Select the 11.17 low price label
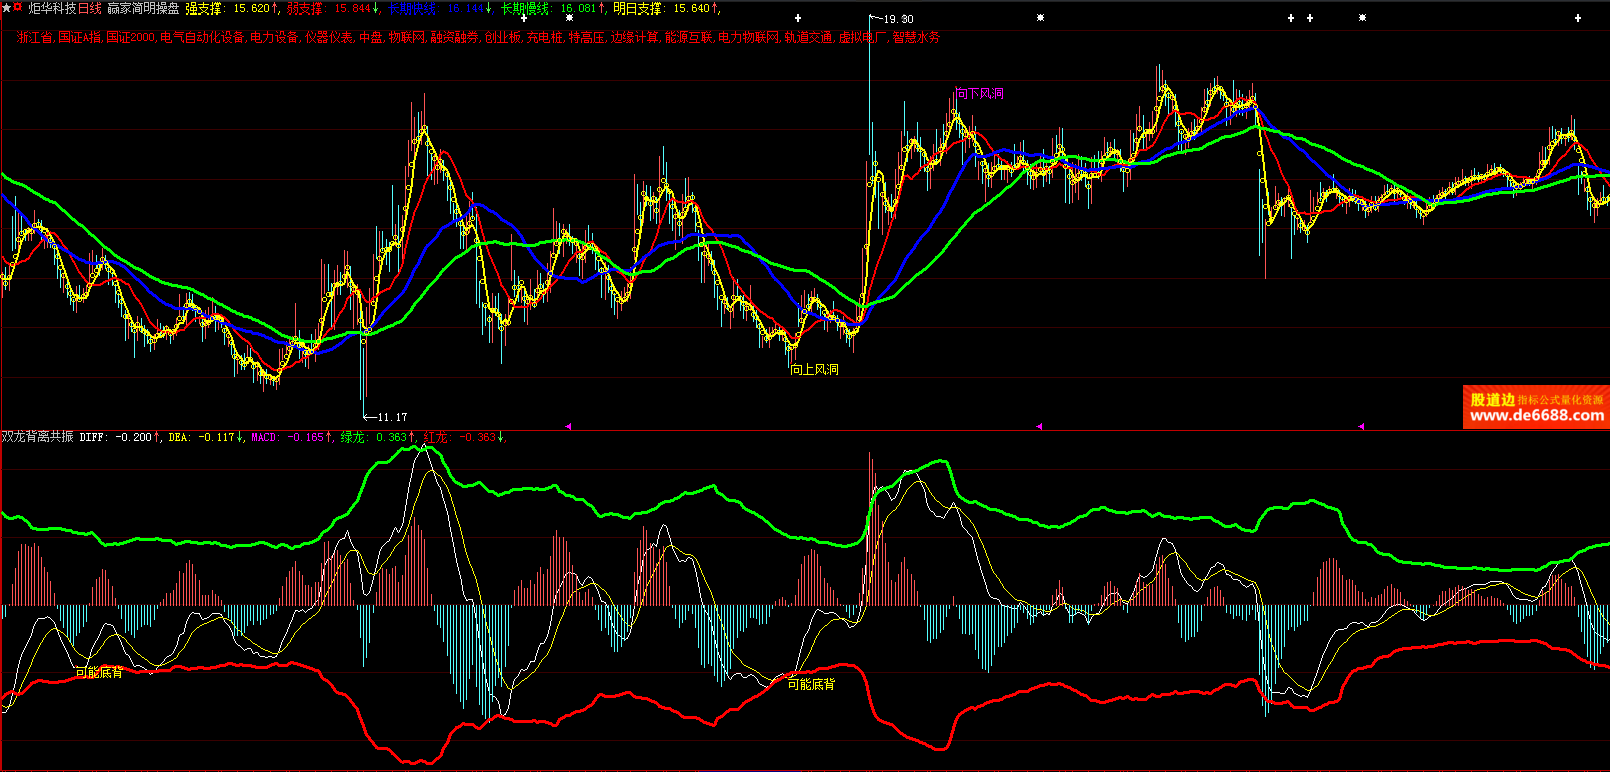This screenshot has width=1610, height=772. 391,417
